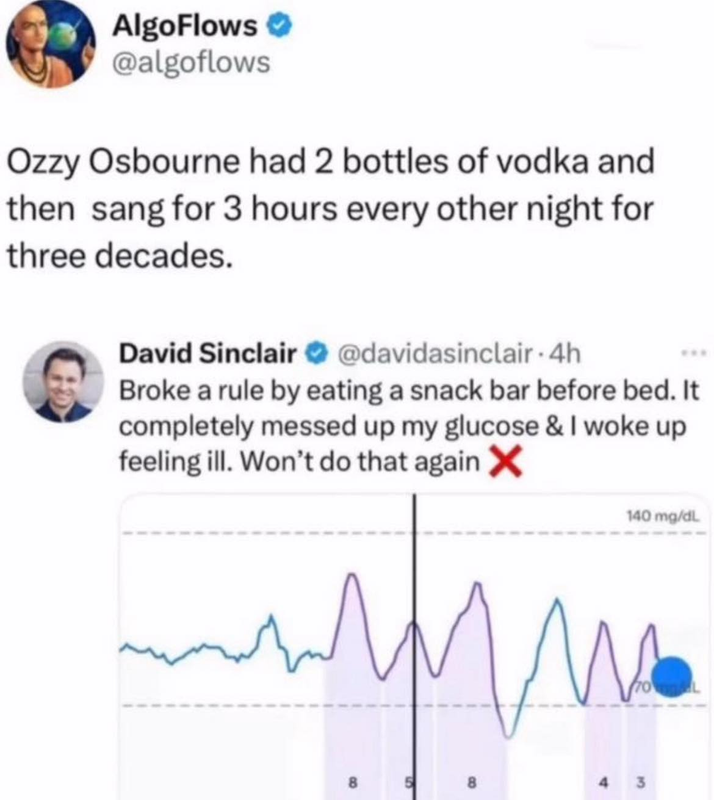
Task: Open the @algoflows handle link
Action: 191,63
